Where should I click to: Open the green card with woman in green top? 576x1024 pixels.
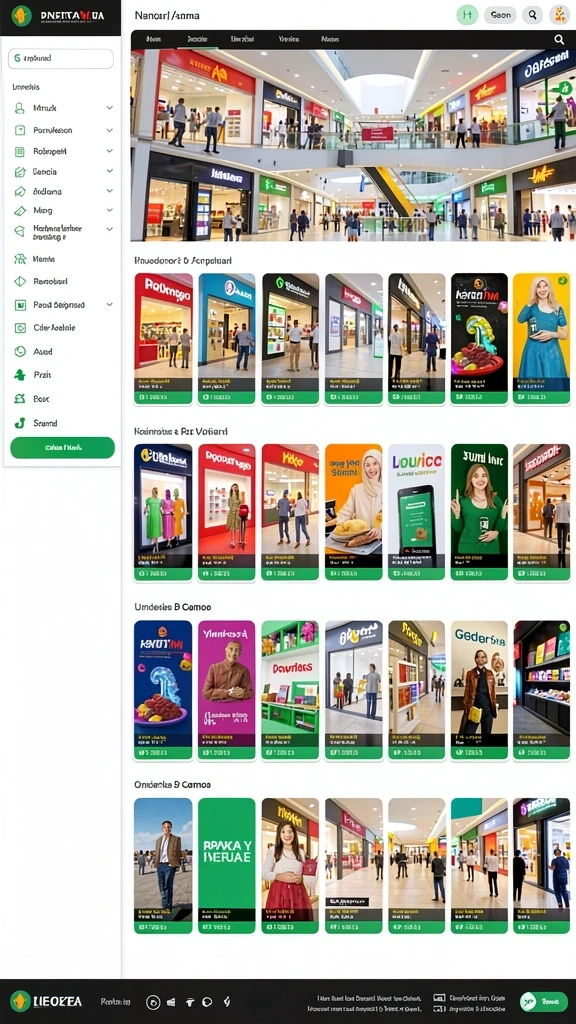479,512
